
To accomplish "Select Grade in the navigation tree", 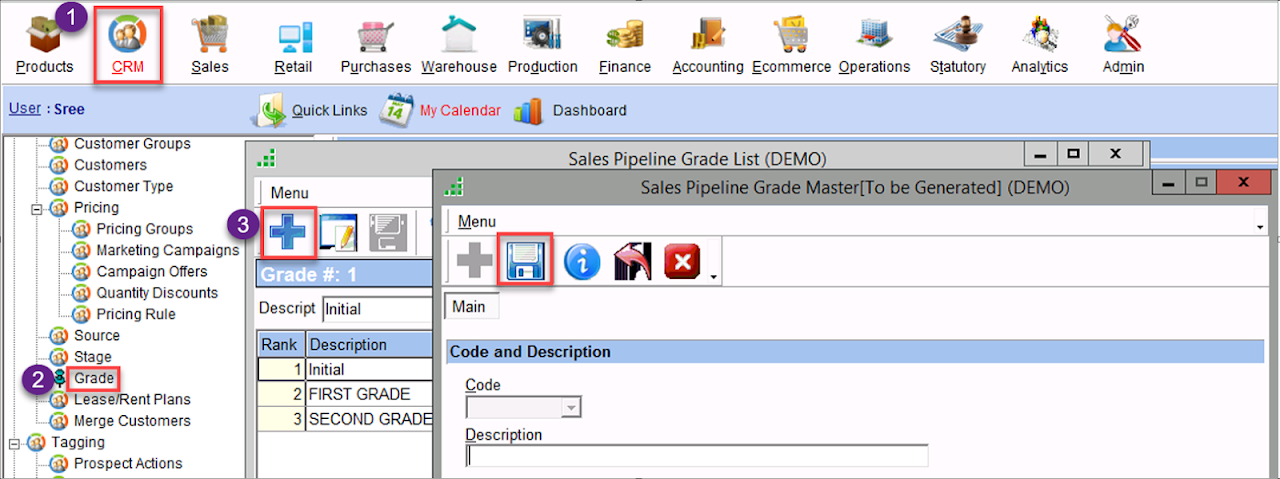I will tap(93, 379).
